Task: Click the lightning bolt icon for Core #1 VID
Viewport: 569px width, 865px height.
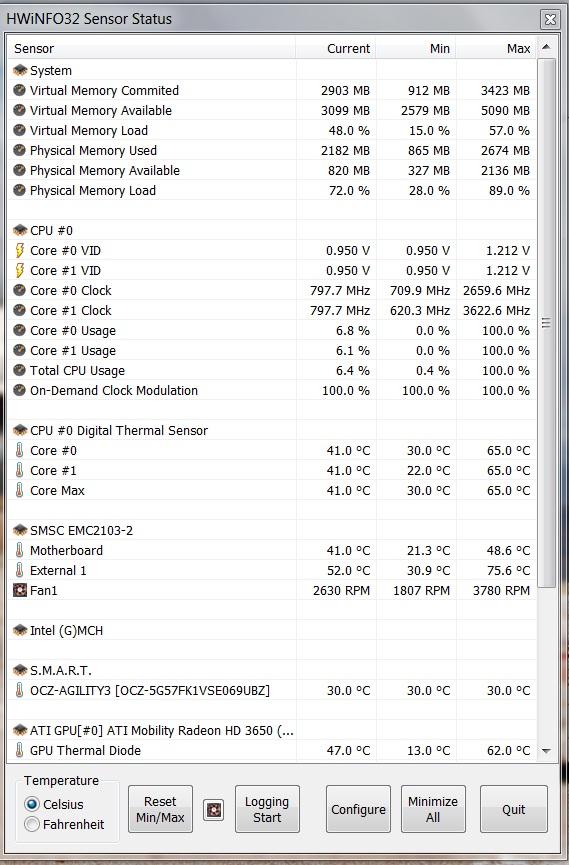Action: pos(19,270)
